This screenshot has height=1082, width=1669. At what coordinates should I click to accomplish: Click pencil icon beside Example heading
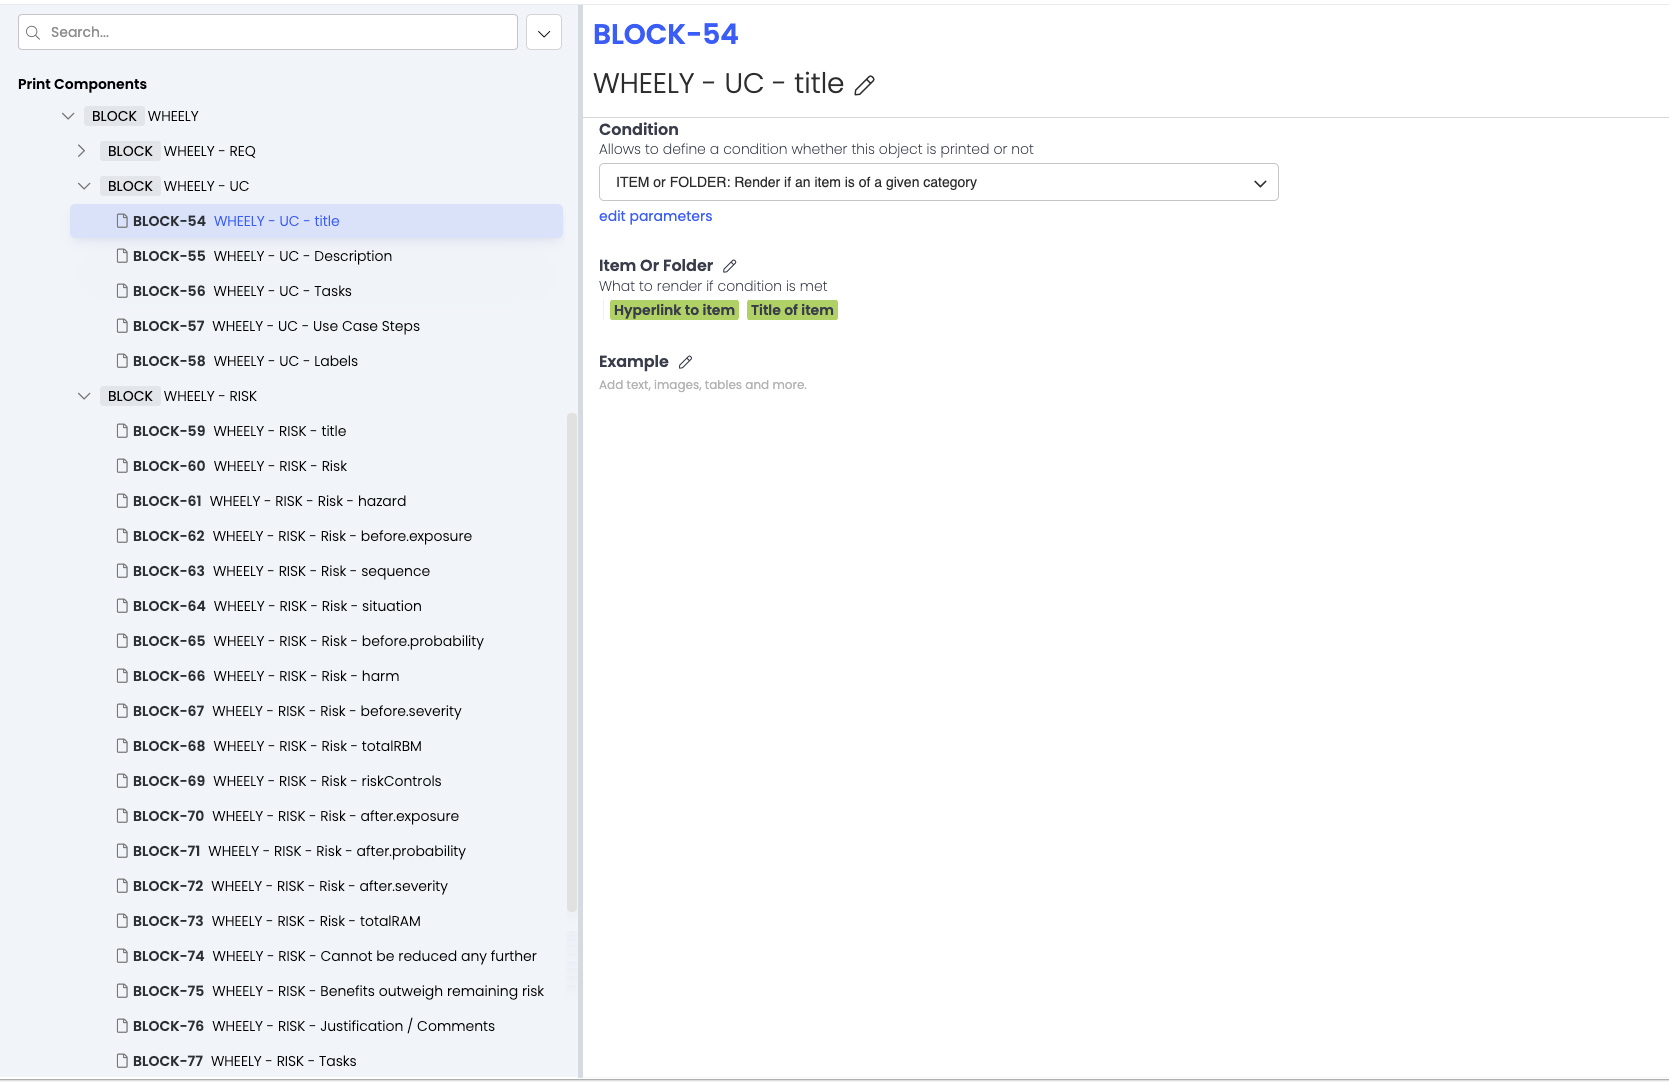[685, 362]
